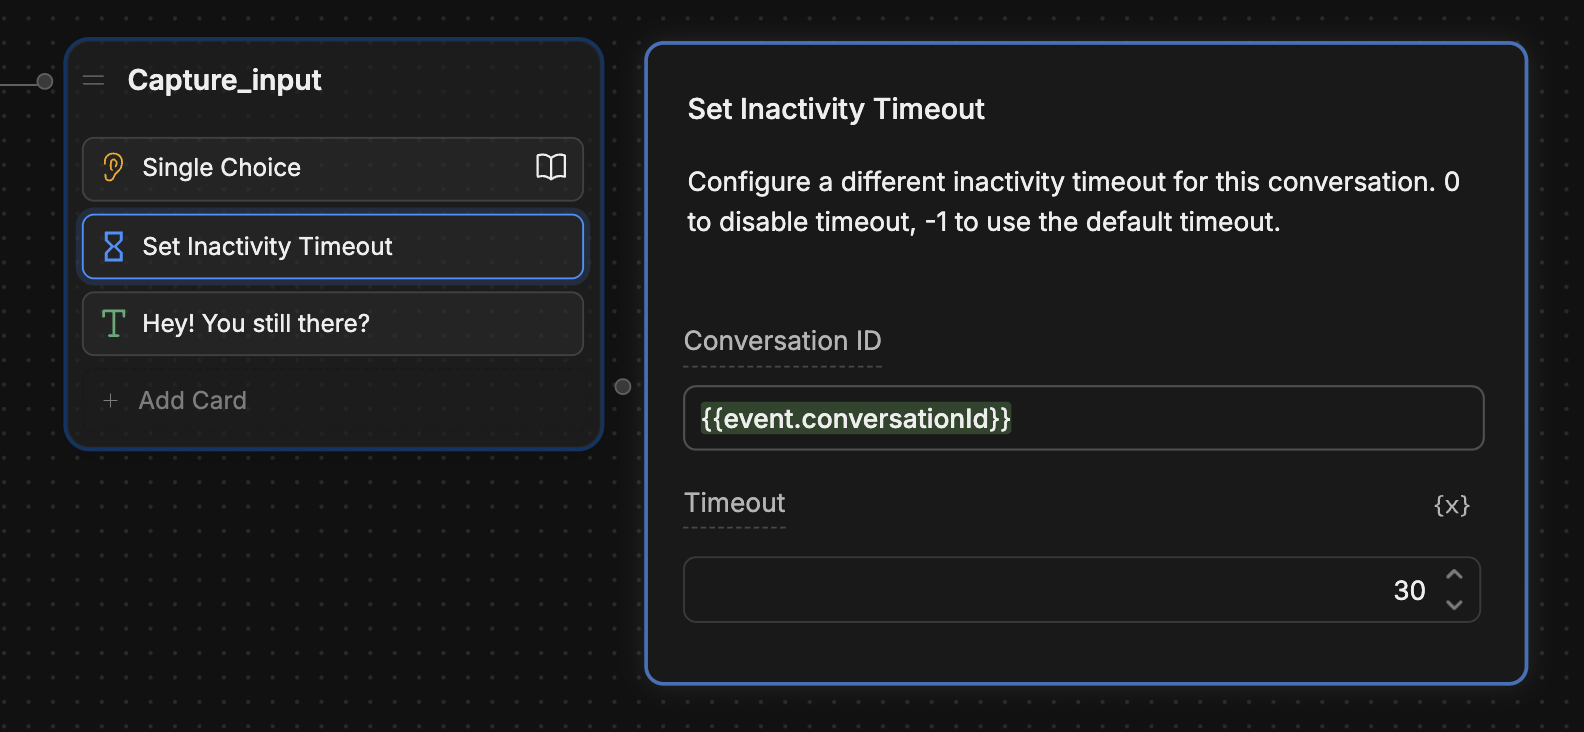Screen dimensions: 1584x732
Task: Click the Add Card button
Action: click(192, 400)
